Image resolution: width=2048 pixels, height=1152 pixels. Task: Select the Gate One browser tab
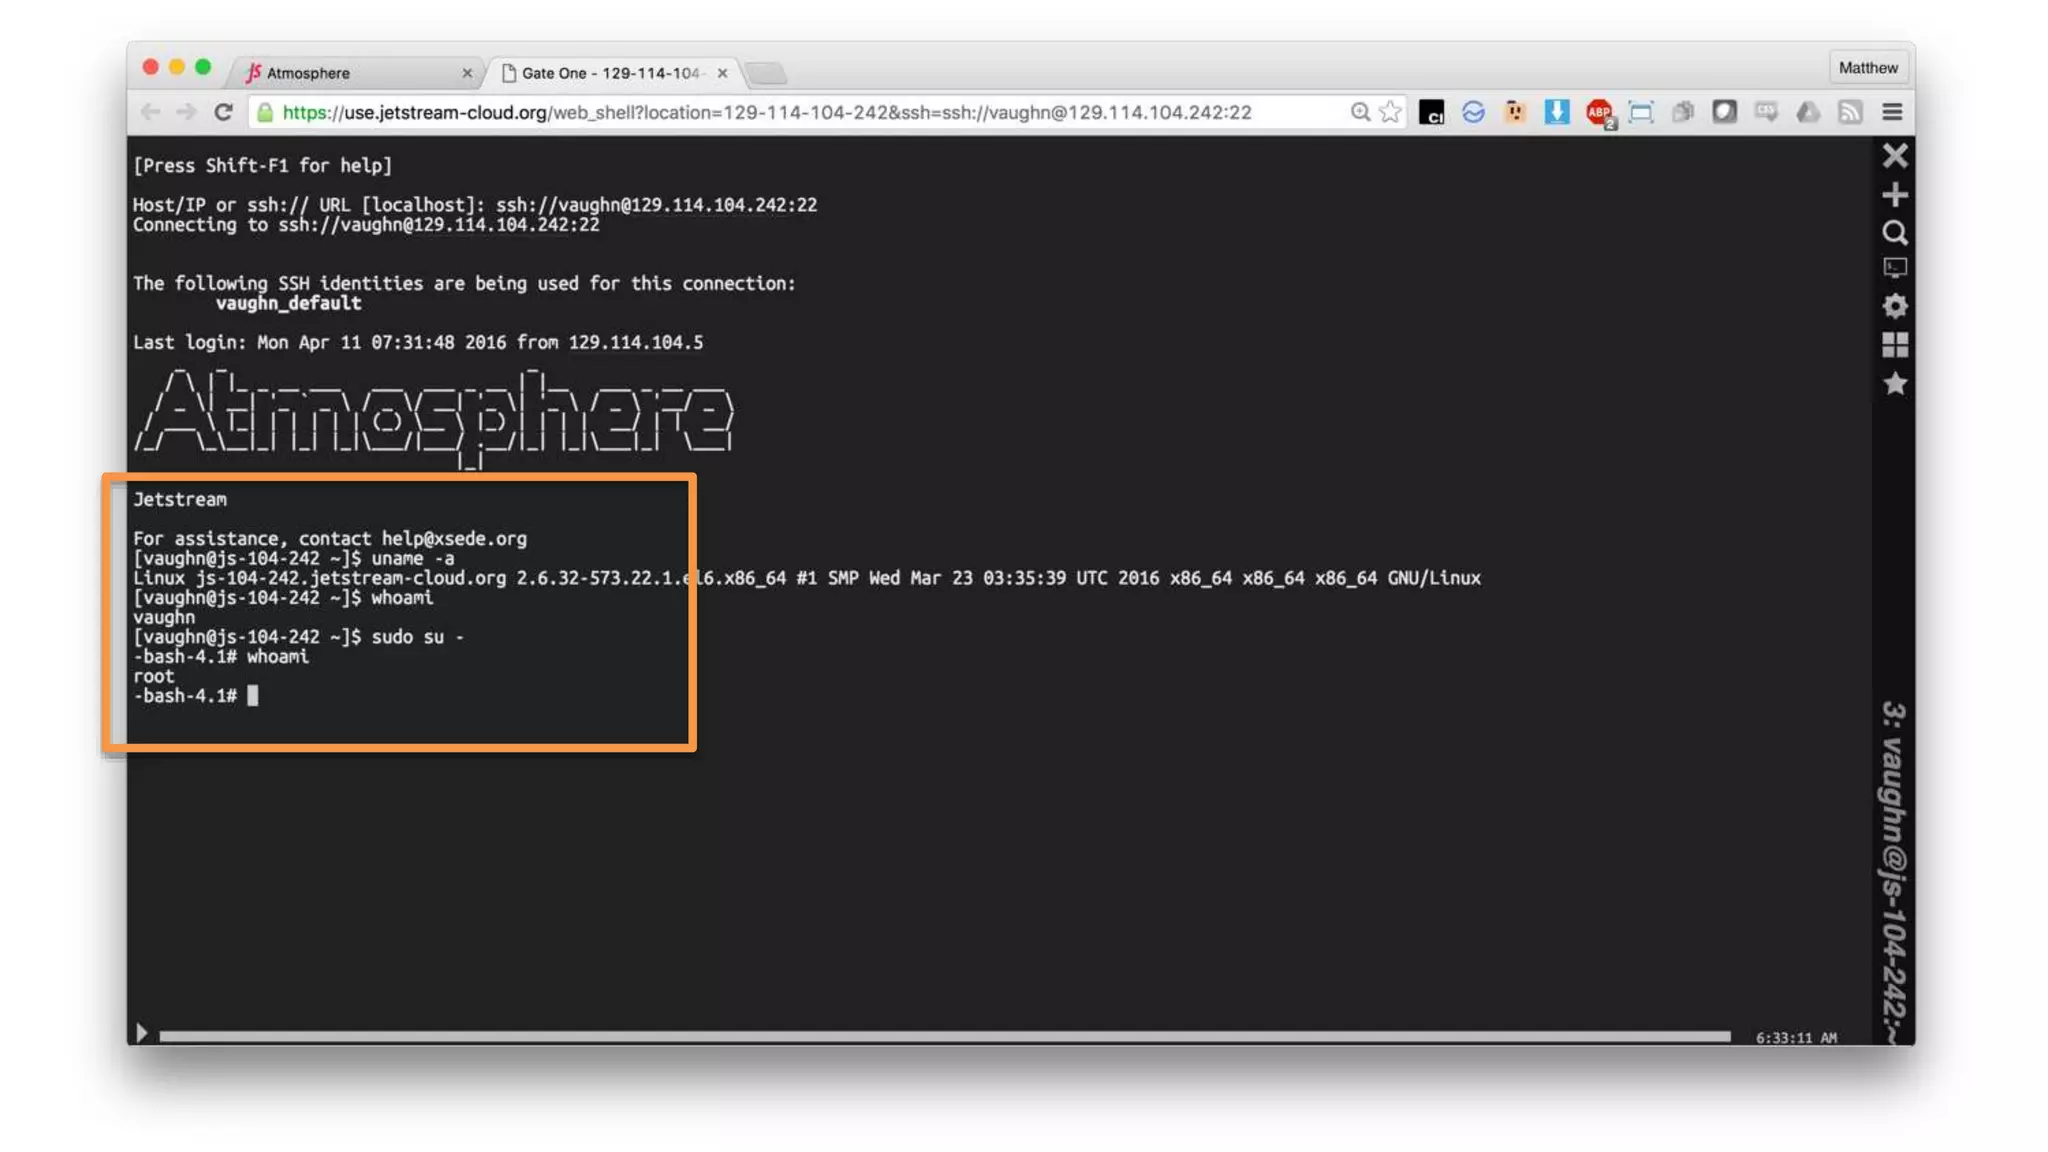(x=610, y=73)
